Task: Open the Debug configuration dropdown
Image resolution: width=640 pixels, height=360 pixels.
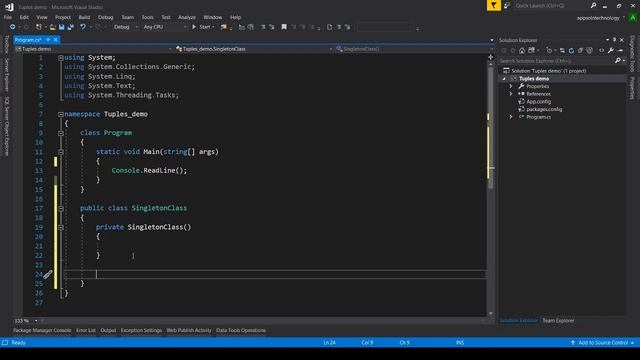Action: click(125, 27)
